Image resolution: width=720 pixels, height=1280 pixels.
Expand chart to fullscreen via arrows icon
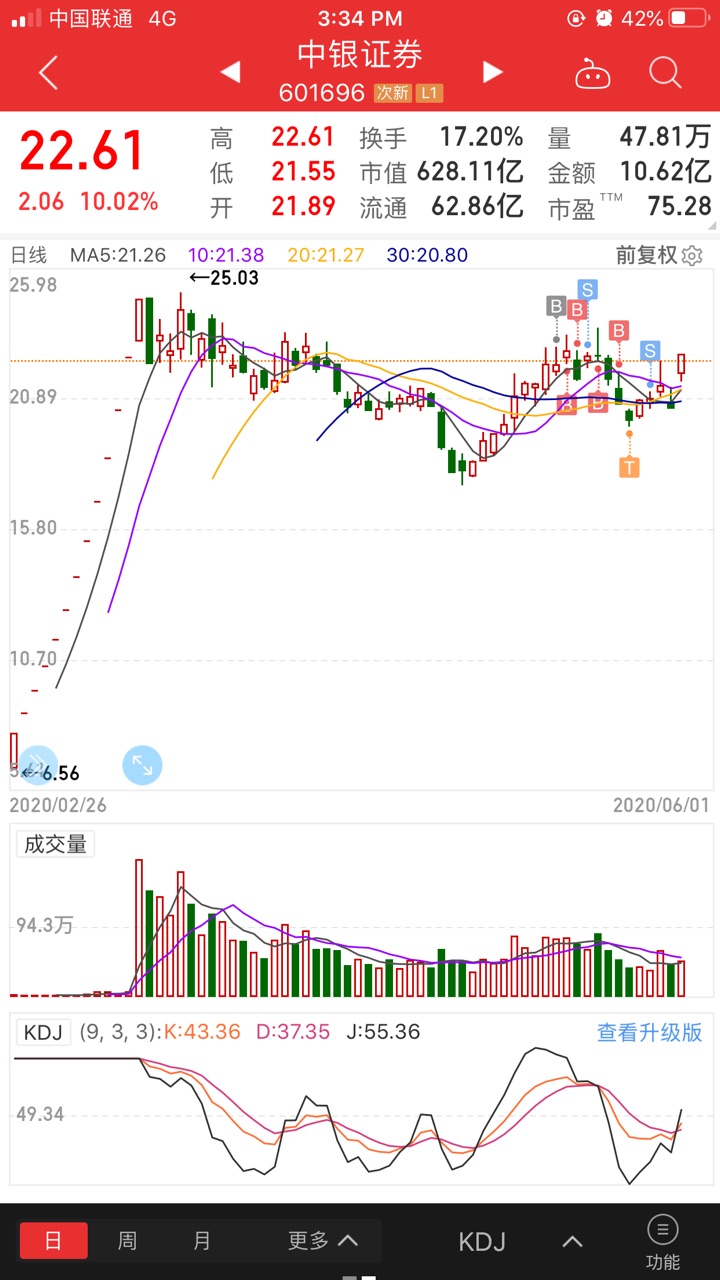(142, 765)
